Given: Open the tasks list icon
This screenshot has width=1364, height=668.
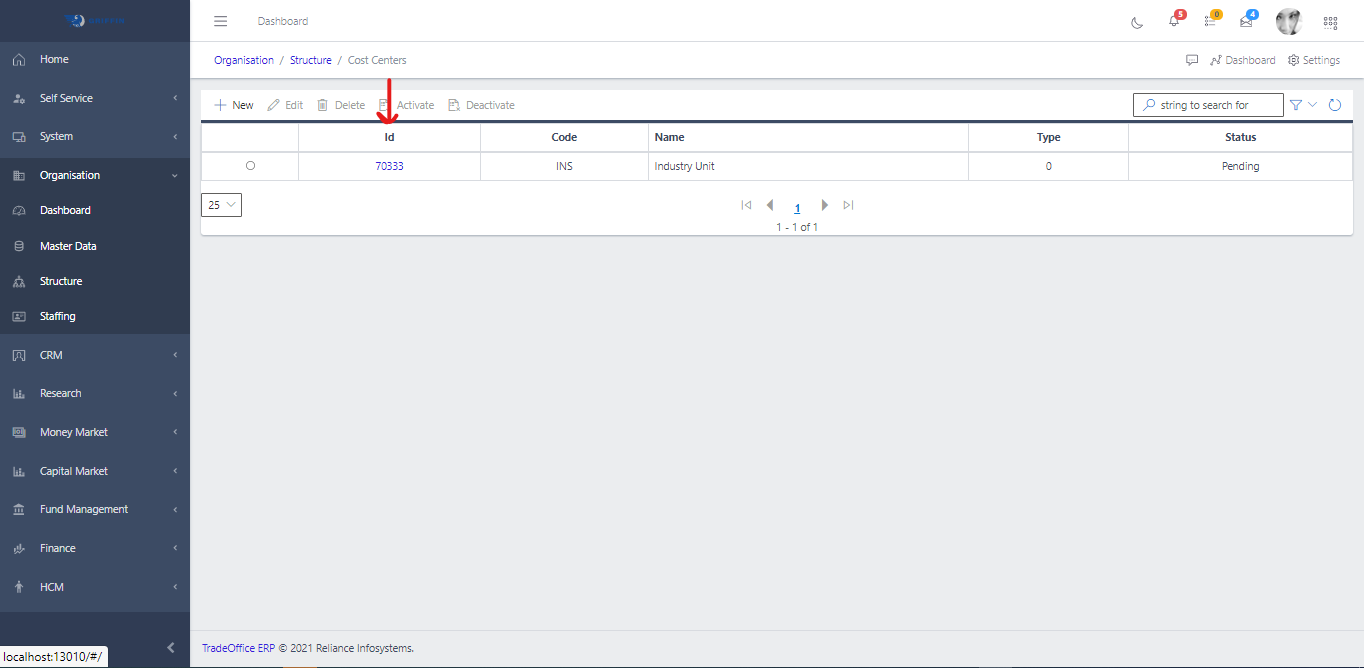Looking at the screenshot, I should [1210, 21].
